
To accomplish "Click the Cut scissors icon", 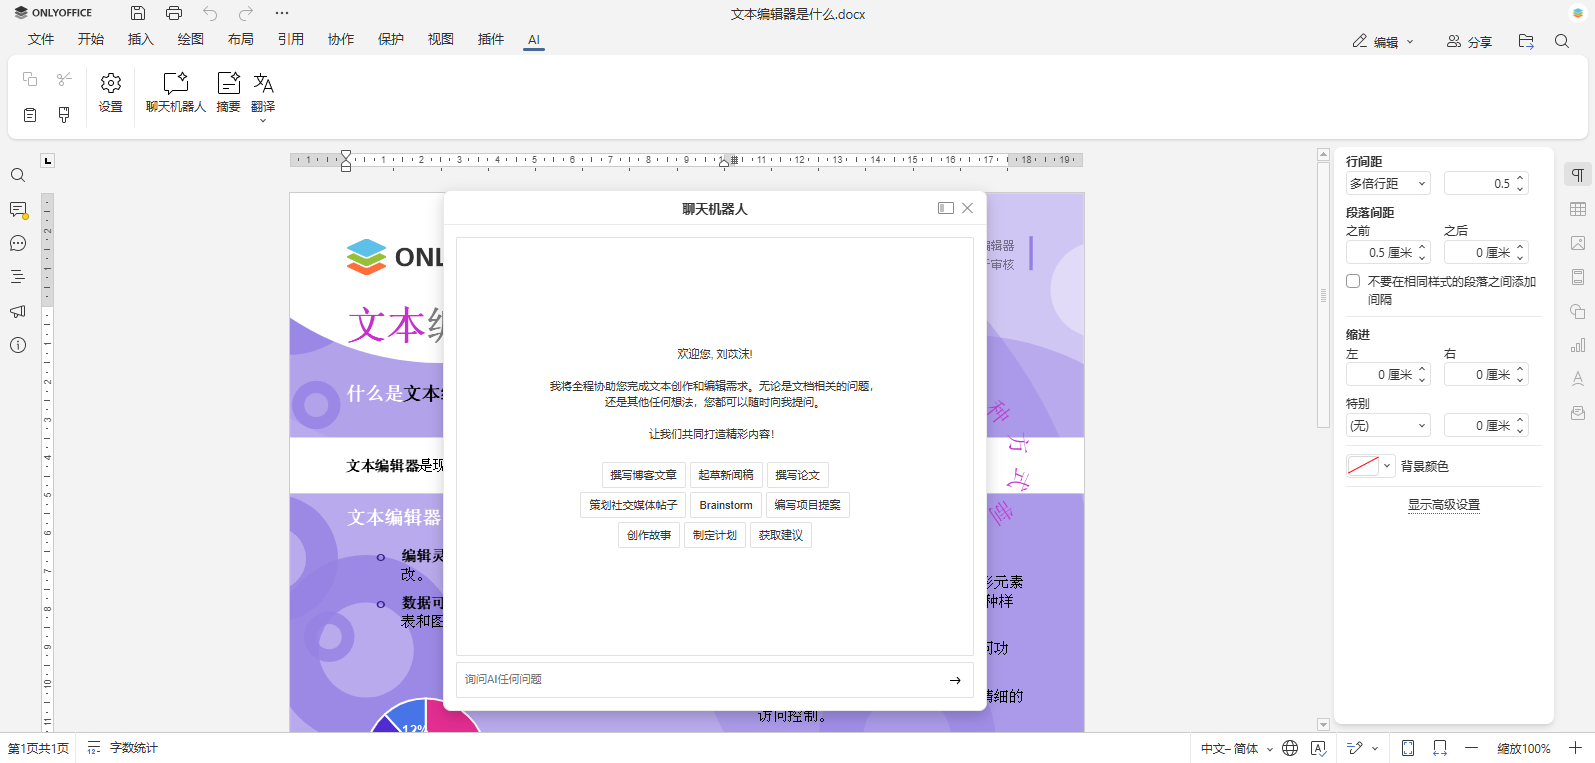I will click(64, 79).
